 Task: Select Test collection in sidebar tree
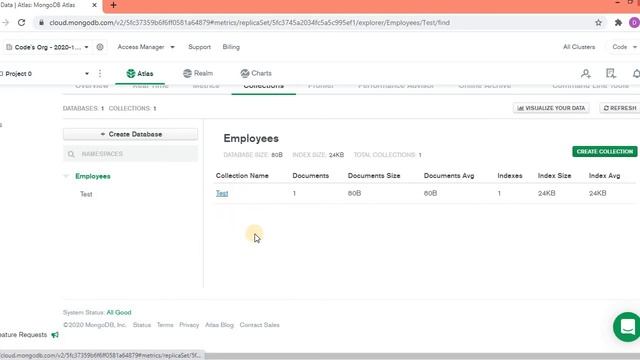(x=86, y=194)
